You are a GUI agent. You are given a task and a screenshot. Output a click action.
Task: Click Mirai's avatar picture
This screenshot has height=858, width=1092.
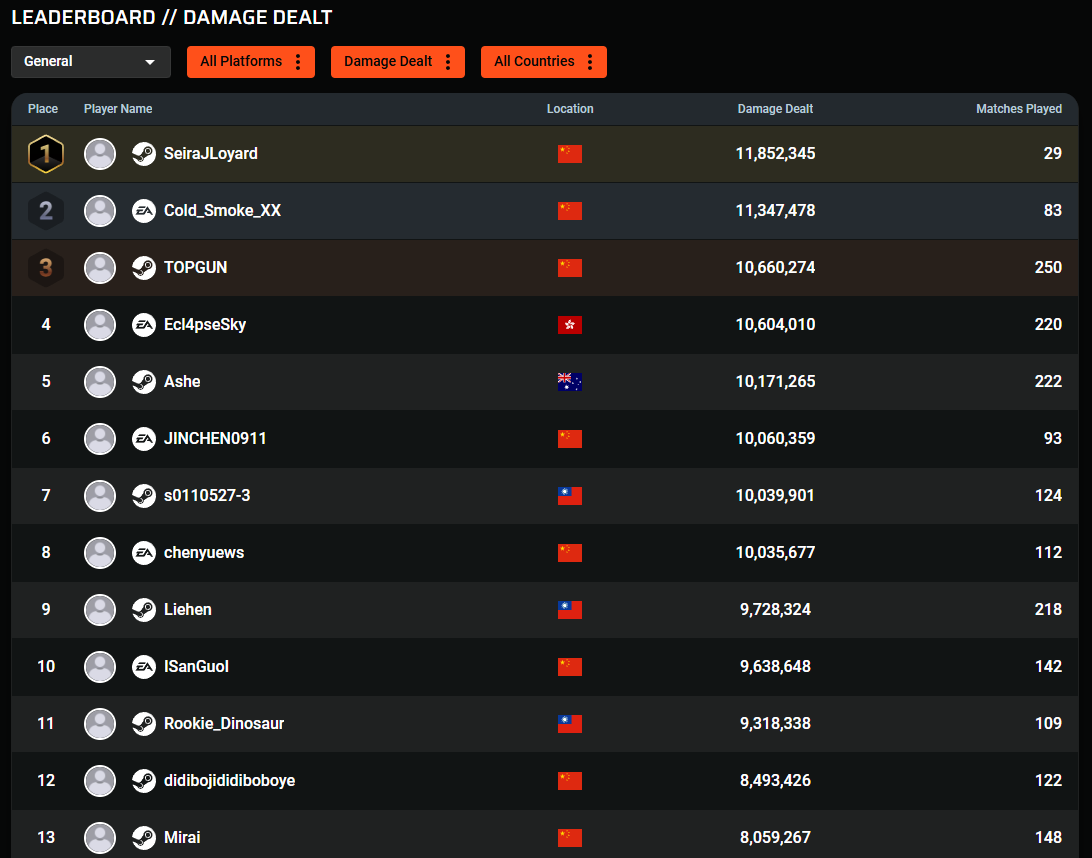[100, 838]
